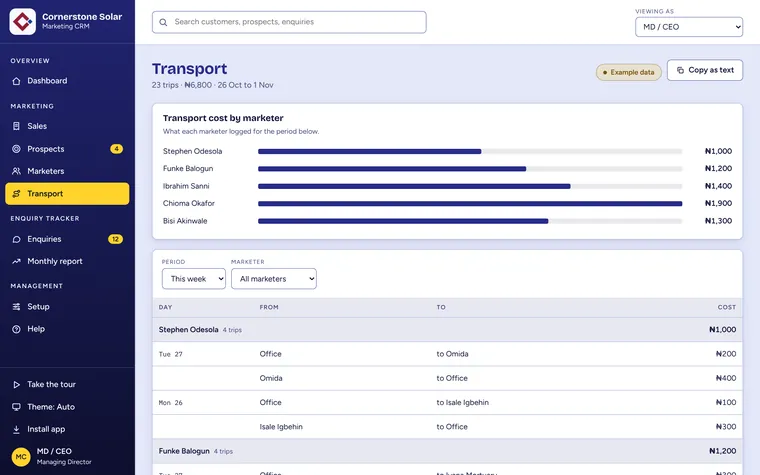Click the 'to Omida' destination cell
This screenshot has width=760, height=475.
coord(452,354)
